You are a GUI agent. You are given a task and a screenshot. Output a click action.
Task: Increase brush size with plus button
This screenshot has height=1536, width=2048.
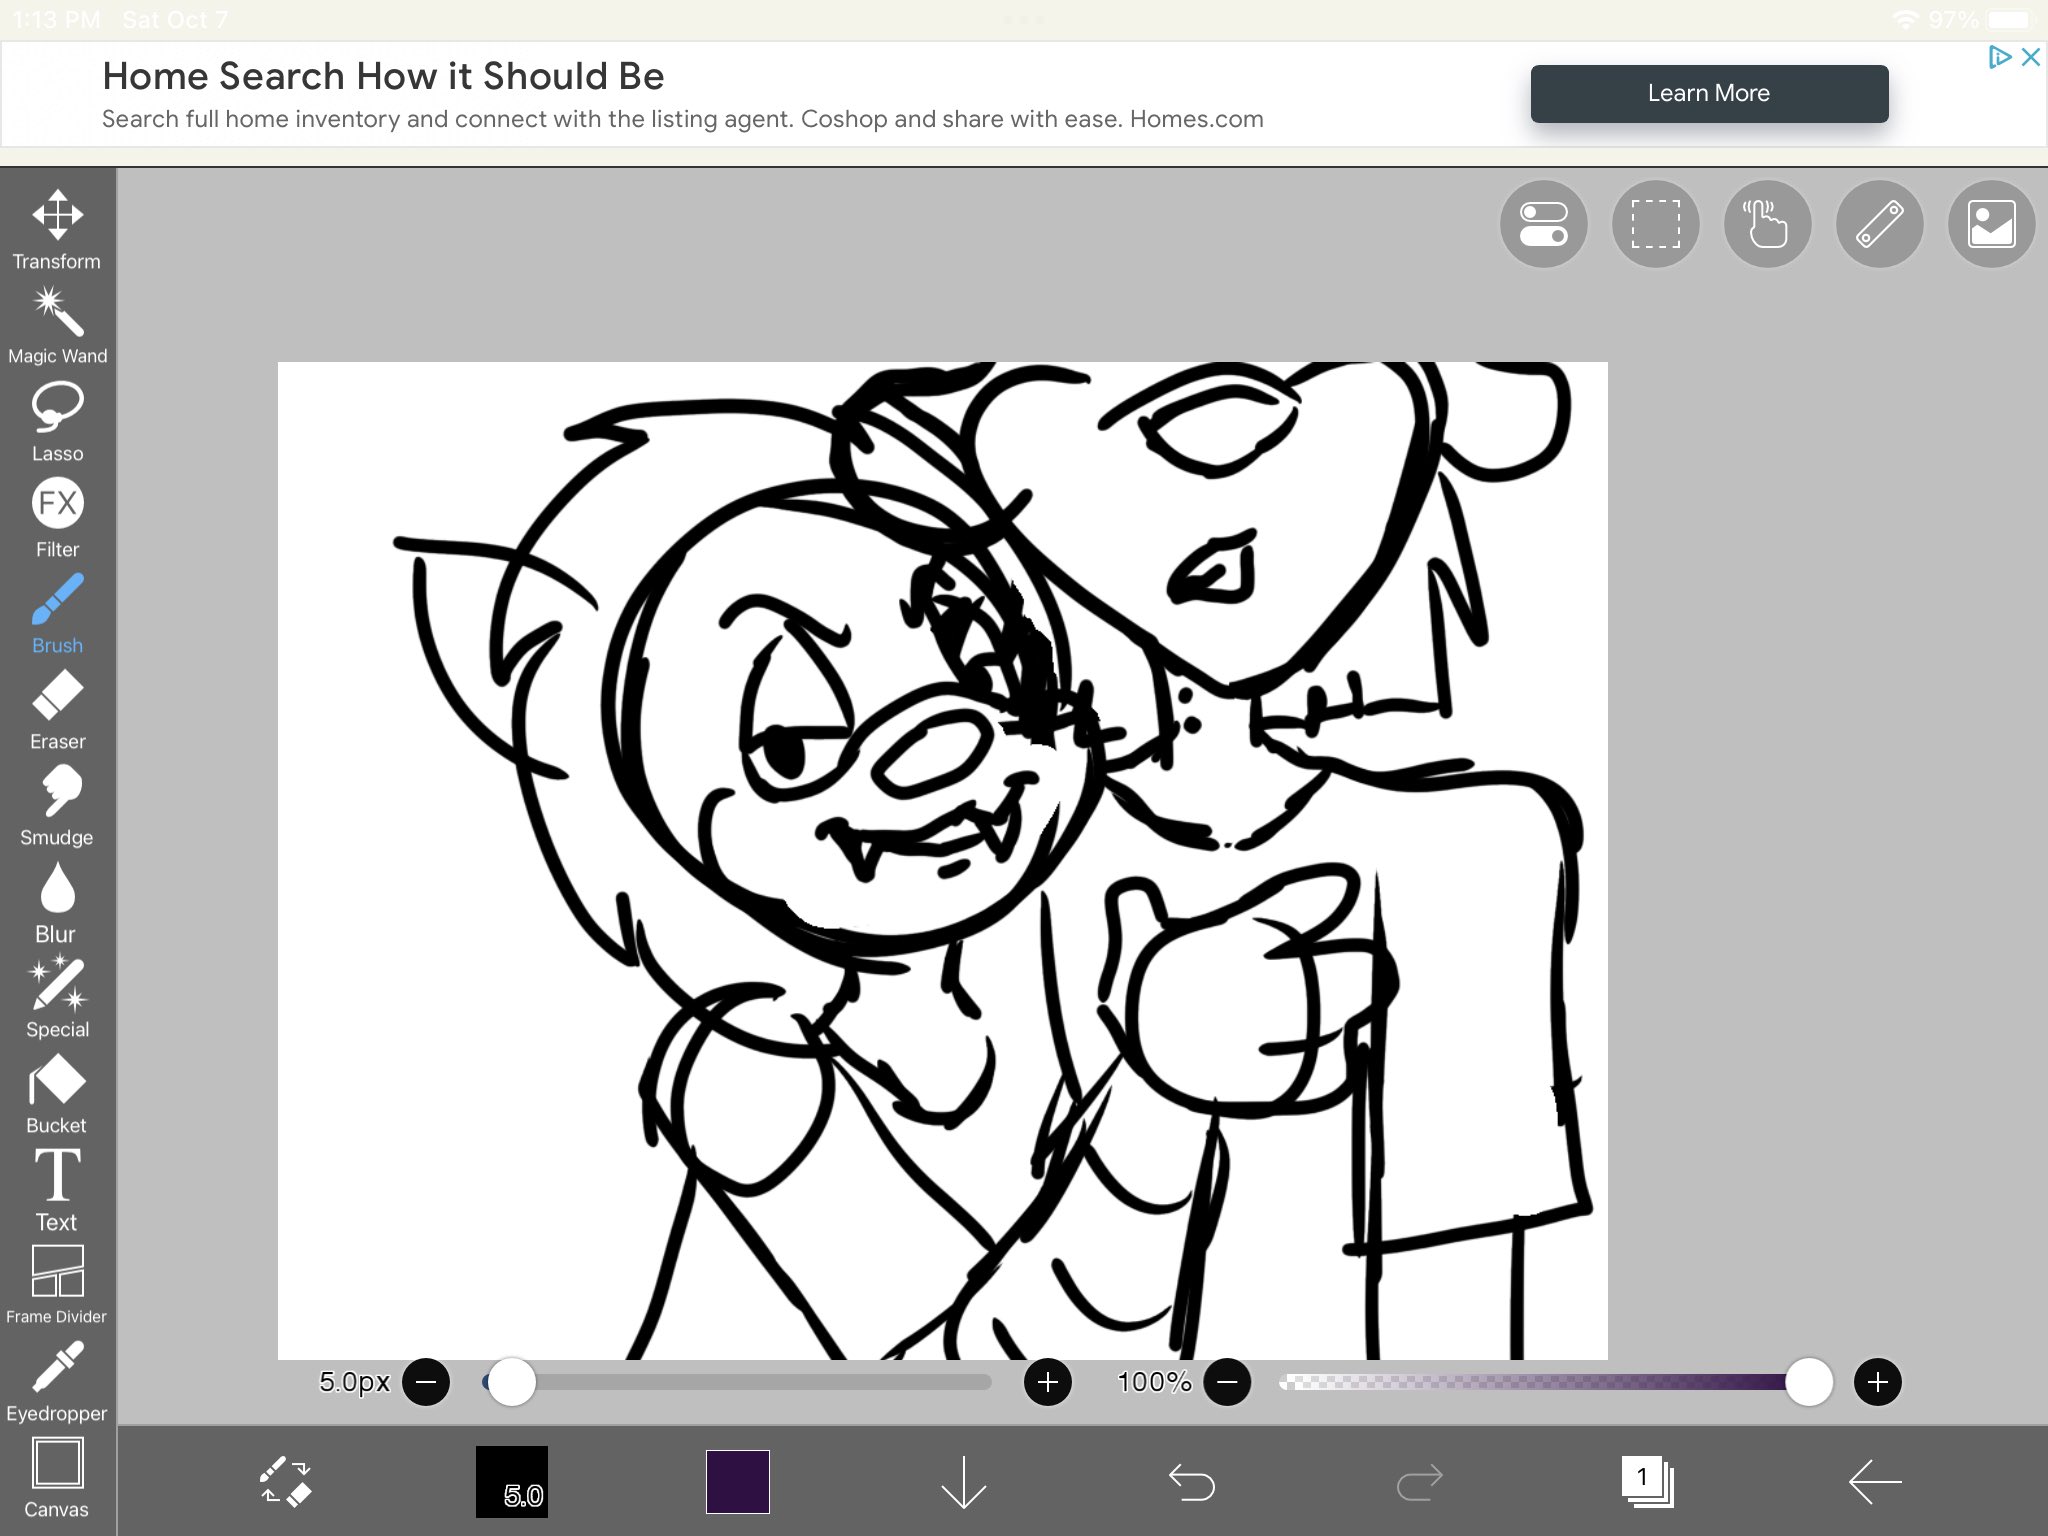(1047, 1382)
